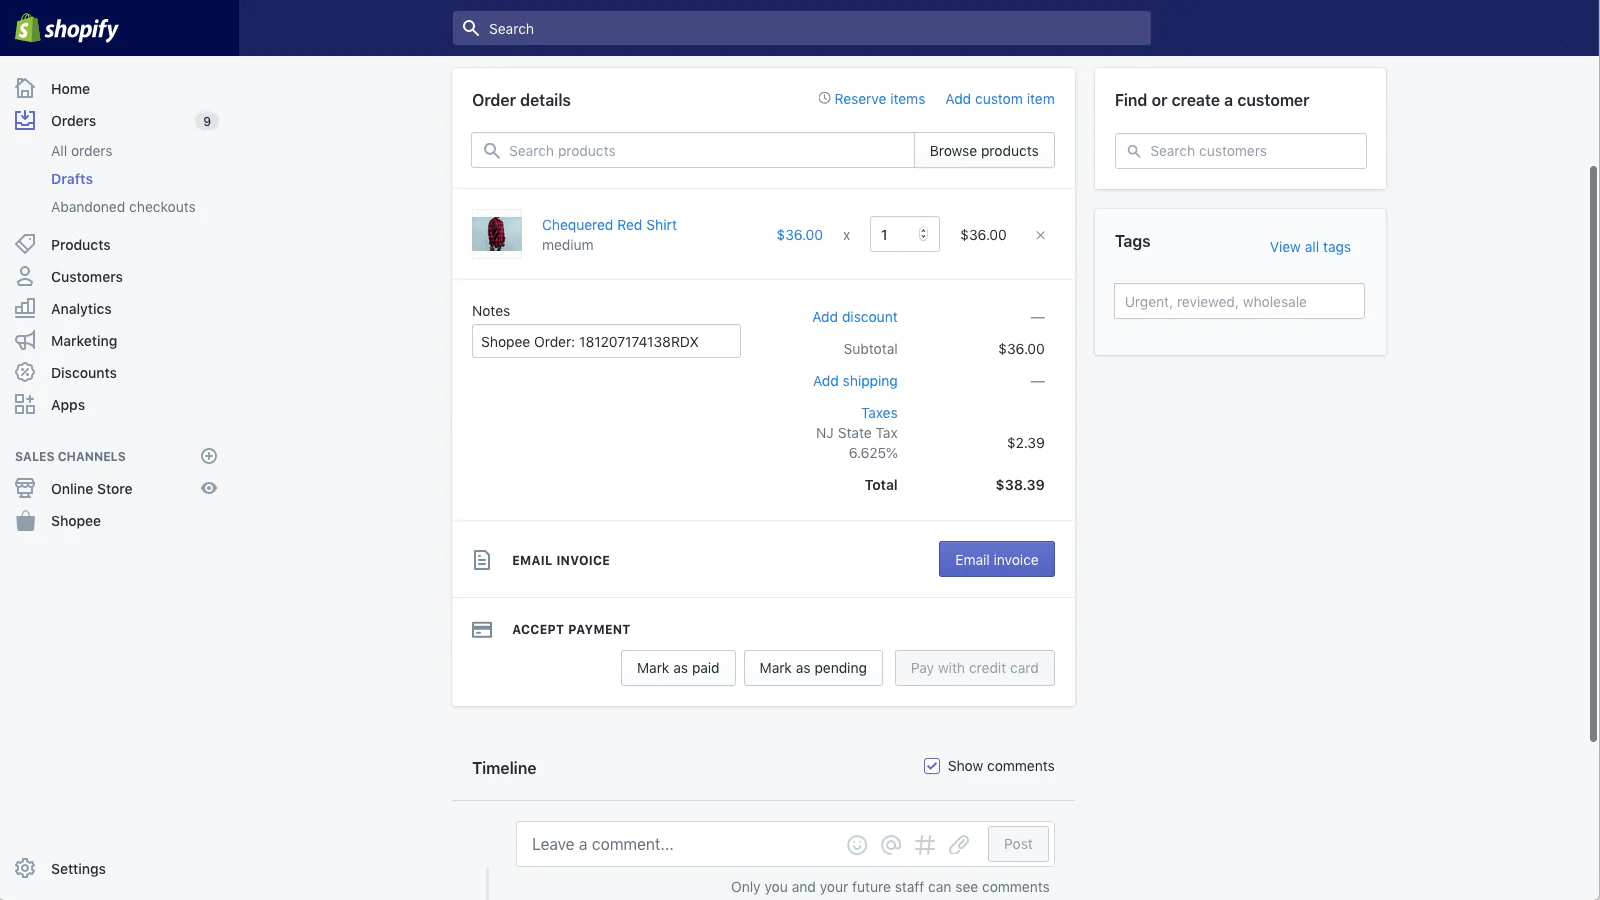1600x900 pixels.
Task: Click the Email invoice button
Action: coord(996,560)
